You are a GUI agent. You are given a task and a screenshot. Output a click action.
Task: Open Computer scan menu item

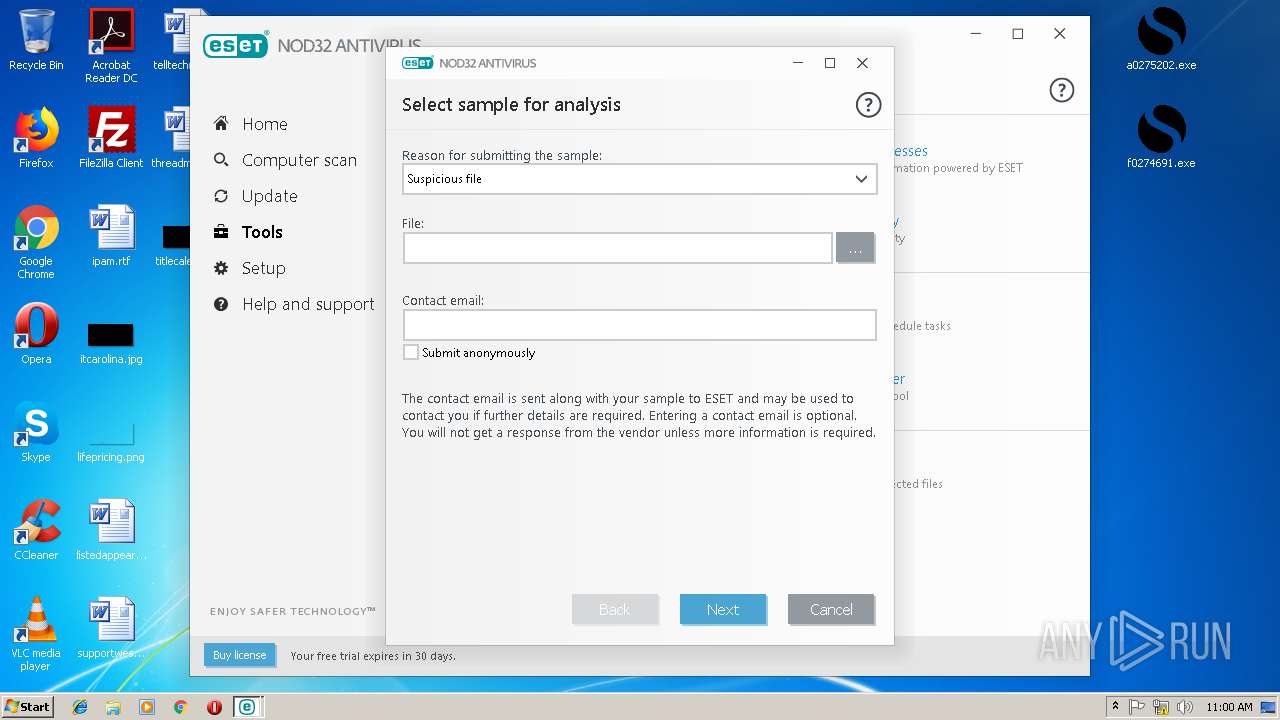[299, 160]
